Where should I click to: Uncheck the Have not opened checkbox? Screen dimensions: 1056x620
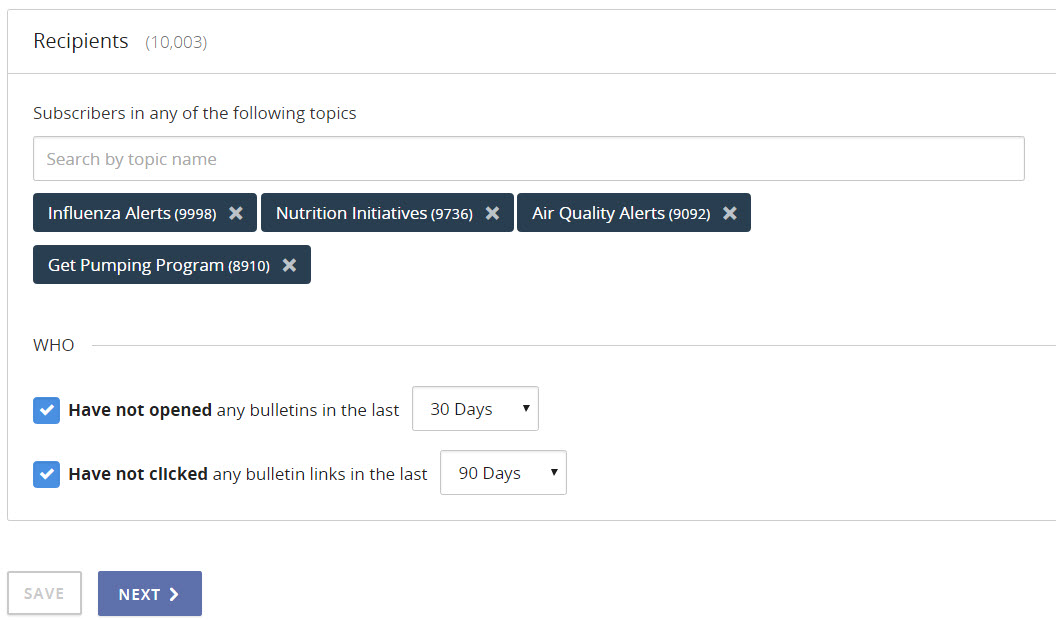point(46,410)
